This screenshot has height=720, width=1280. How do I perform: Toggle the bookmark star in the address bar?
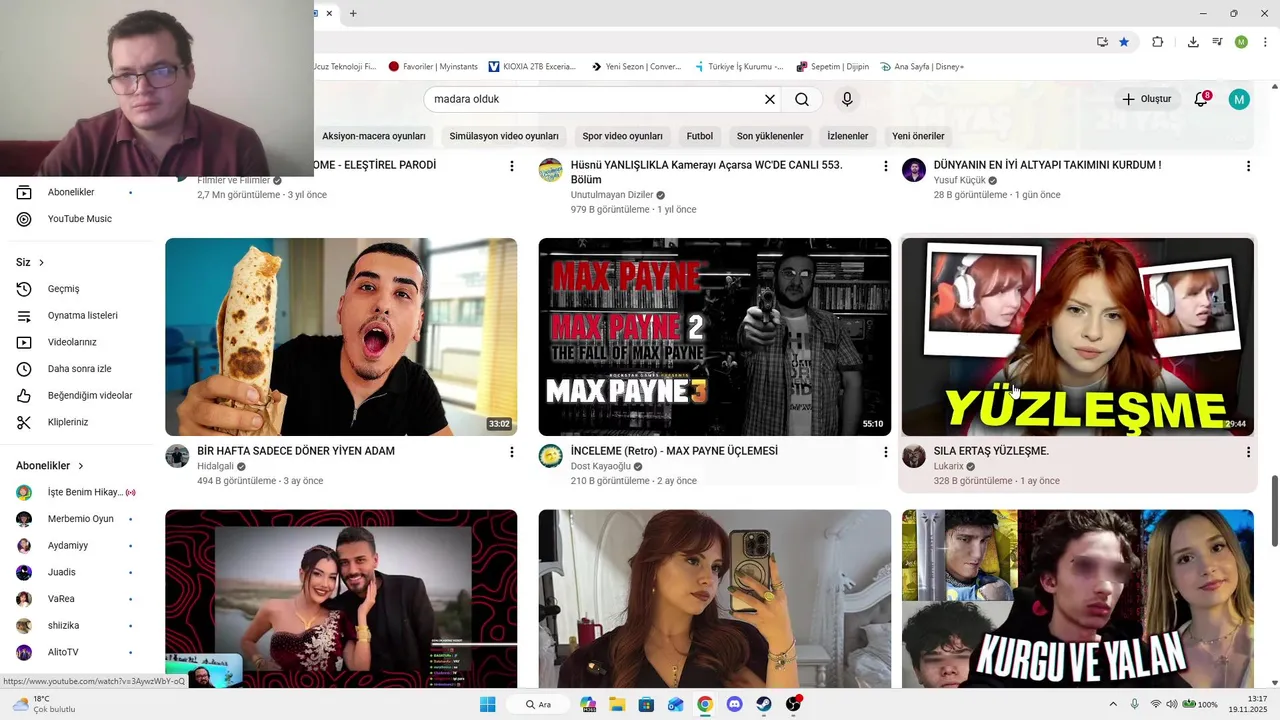coord(1124,42)
